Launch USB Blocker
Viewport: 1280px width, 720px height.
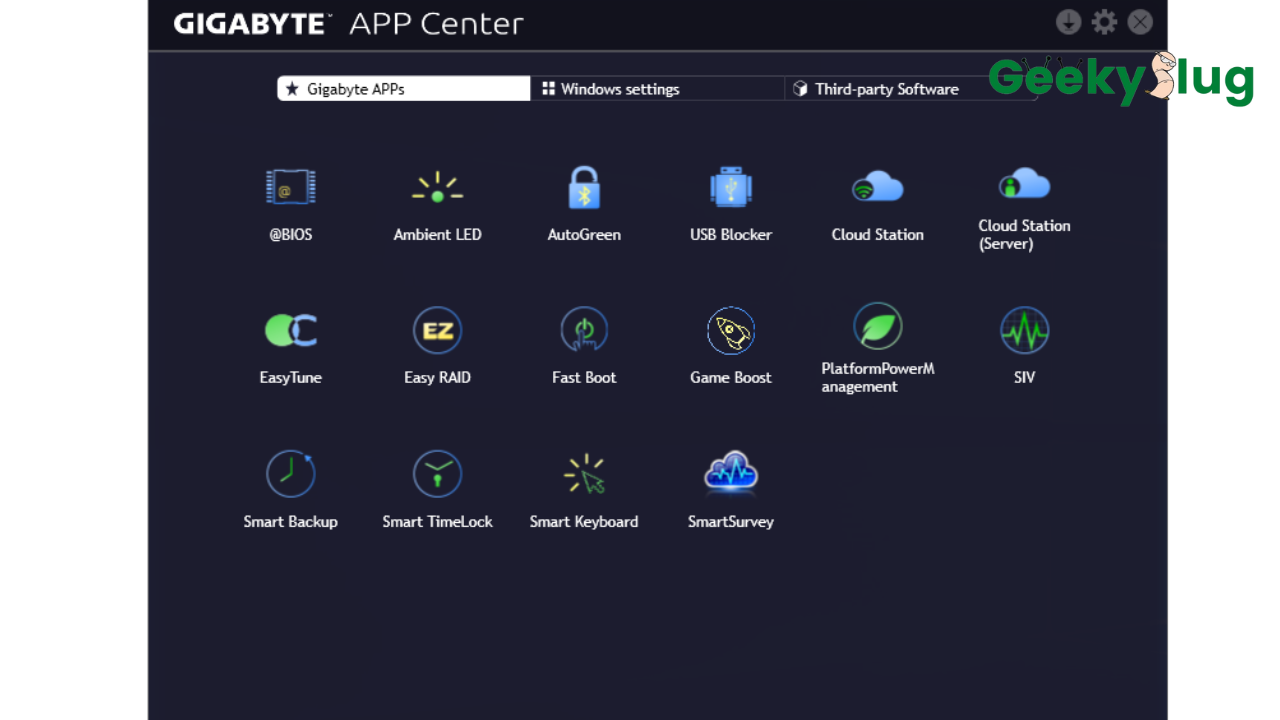click(731, 188)
